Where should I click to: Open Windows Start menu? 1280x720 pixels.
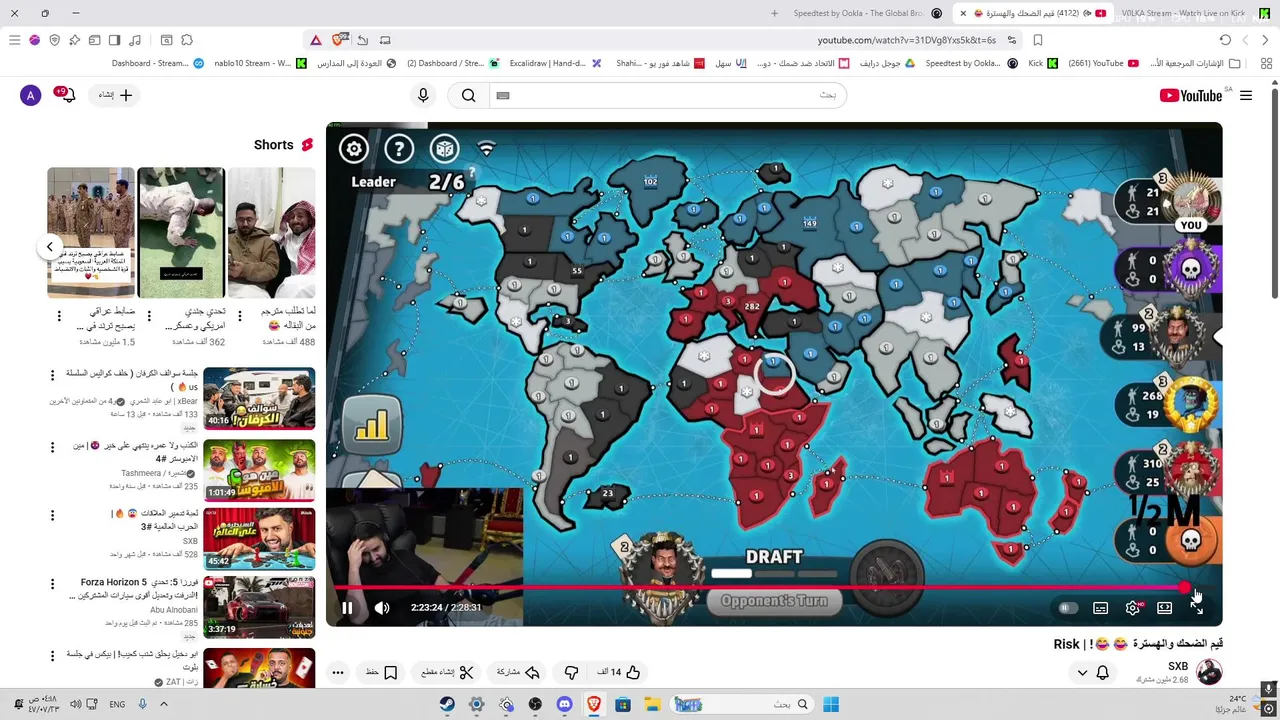click(x=831, y=704)
